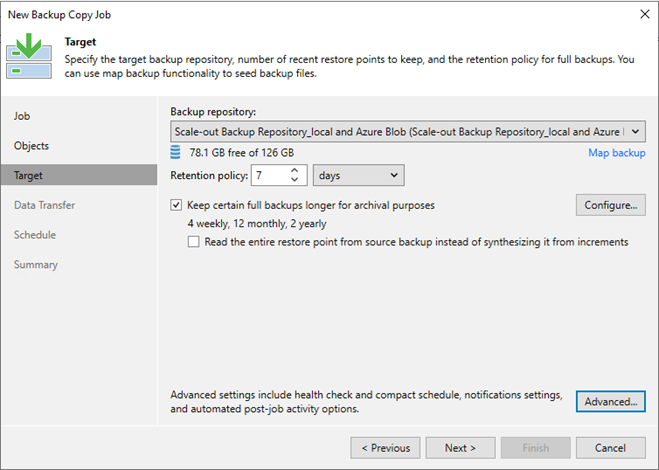Enable Read the entire restore point option

[193, 242]
